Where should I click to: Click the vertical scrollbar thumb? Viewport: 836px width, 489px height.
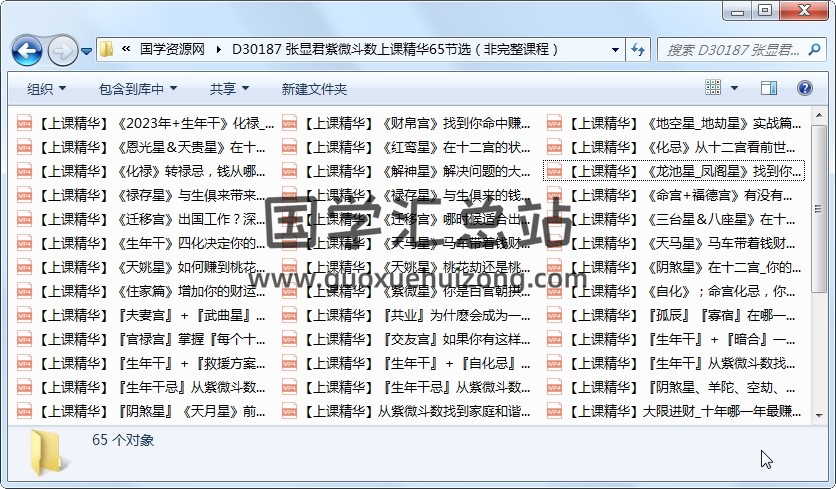coord(818,209)
